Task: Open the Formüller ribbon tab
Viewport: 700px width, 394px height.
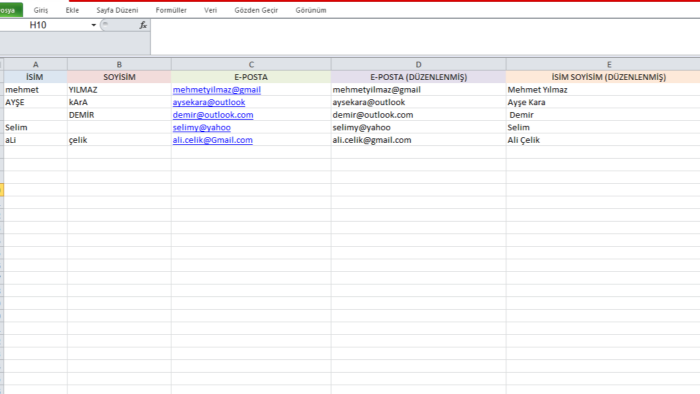Action: pyautogui.click(x=171, y=10)
